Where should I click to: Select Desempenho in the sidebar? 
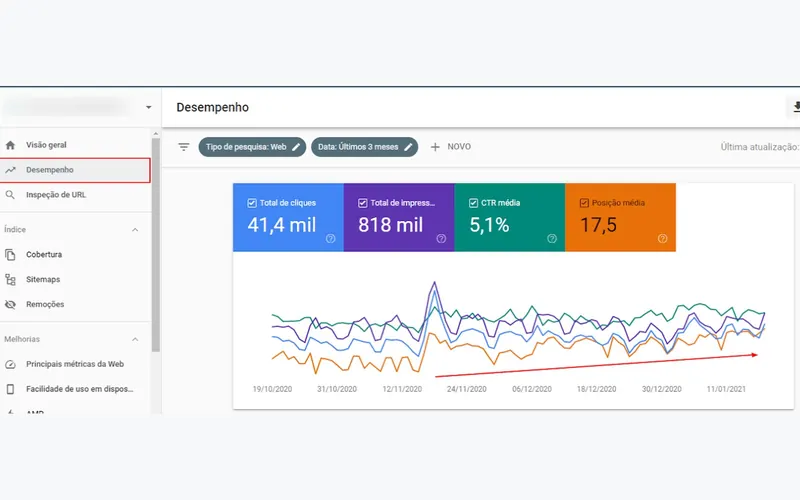[76, 170]
